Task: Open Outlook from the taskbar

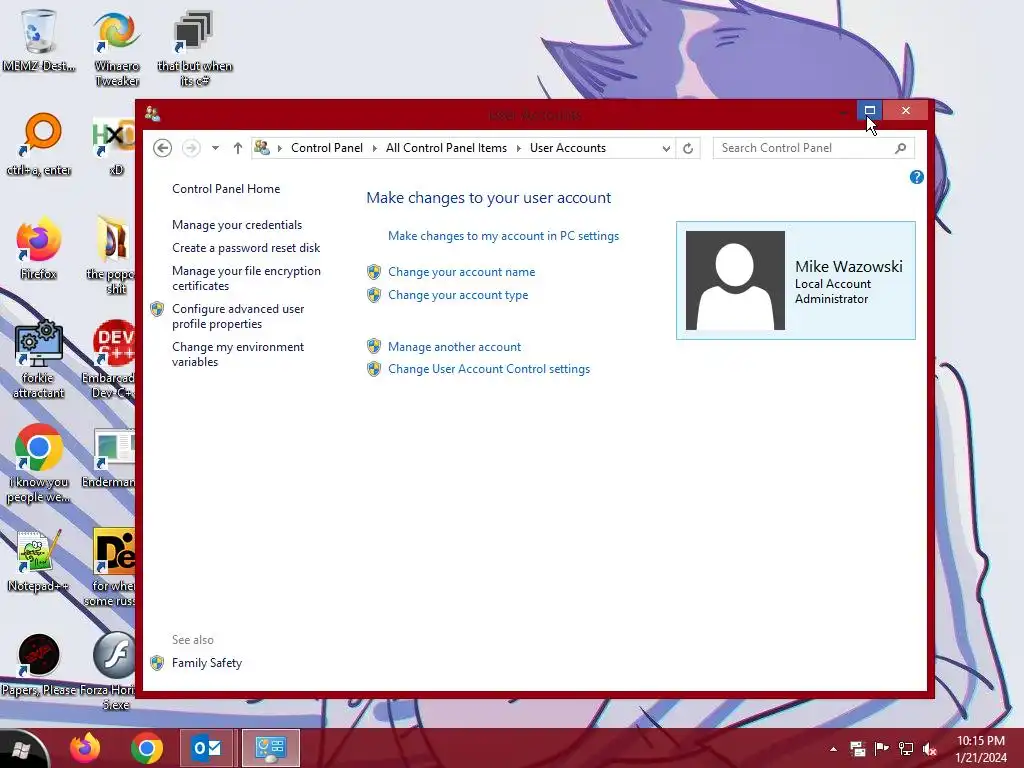Action: pyautogui.click(x=207, y=748)
